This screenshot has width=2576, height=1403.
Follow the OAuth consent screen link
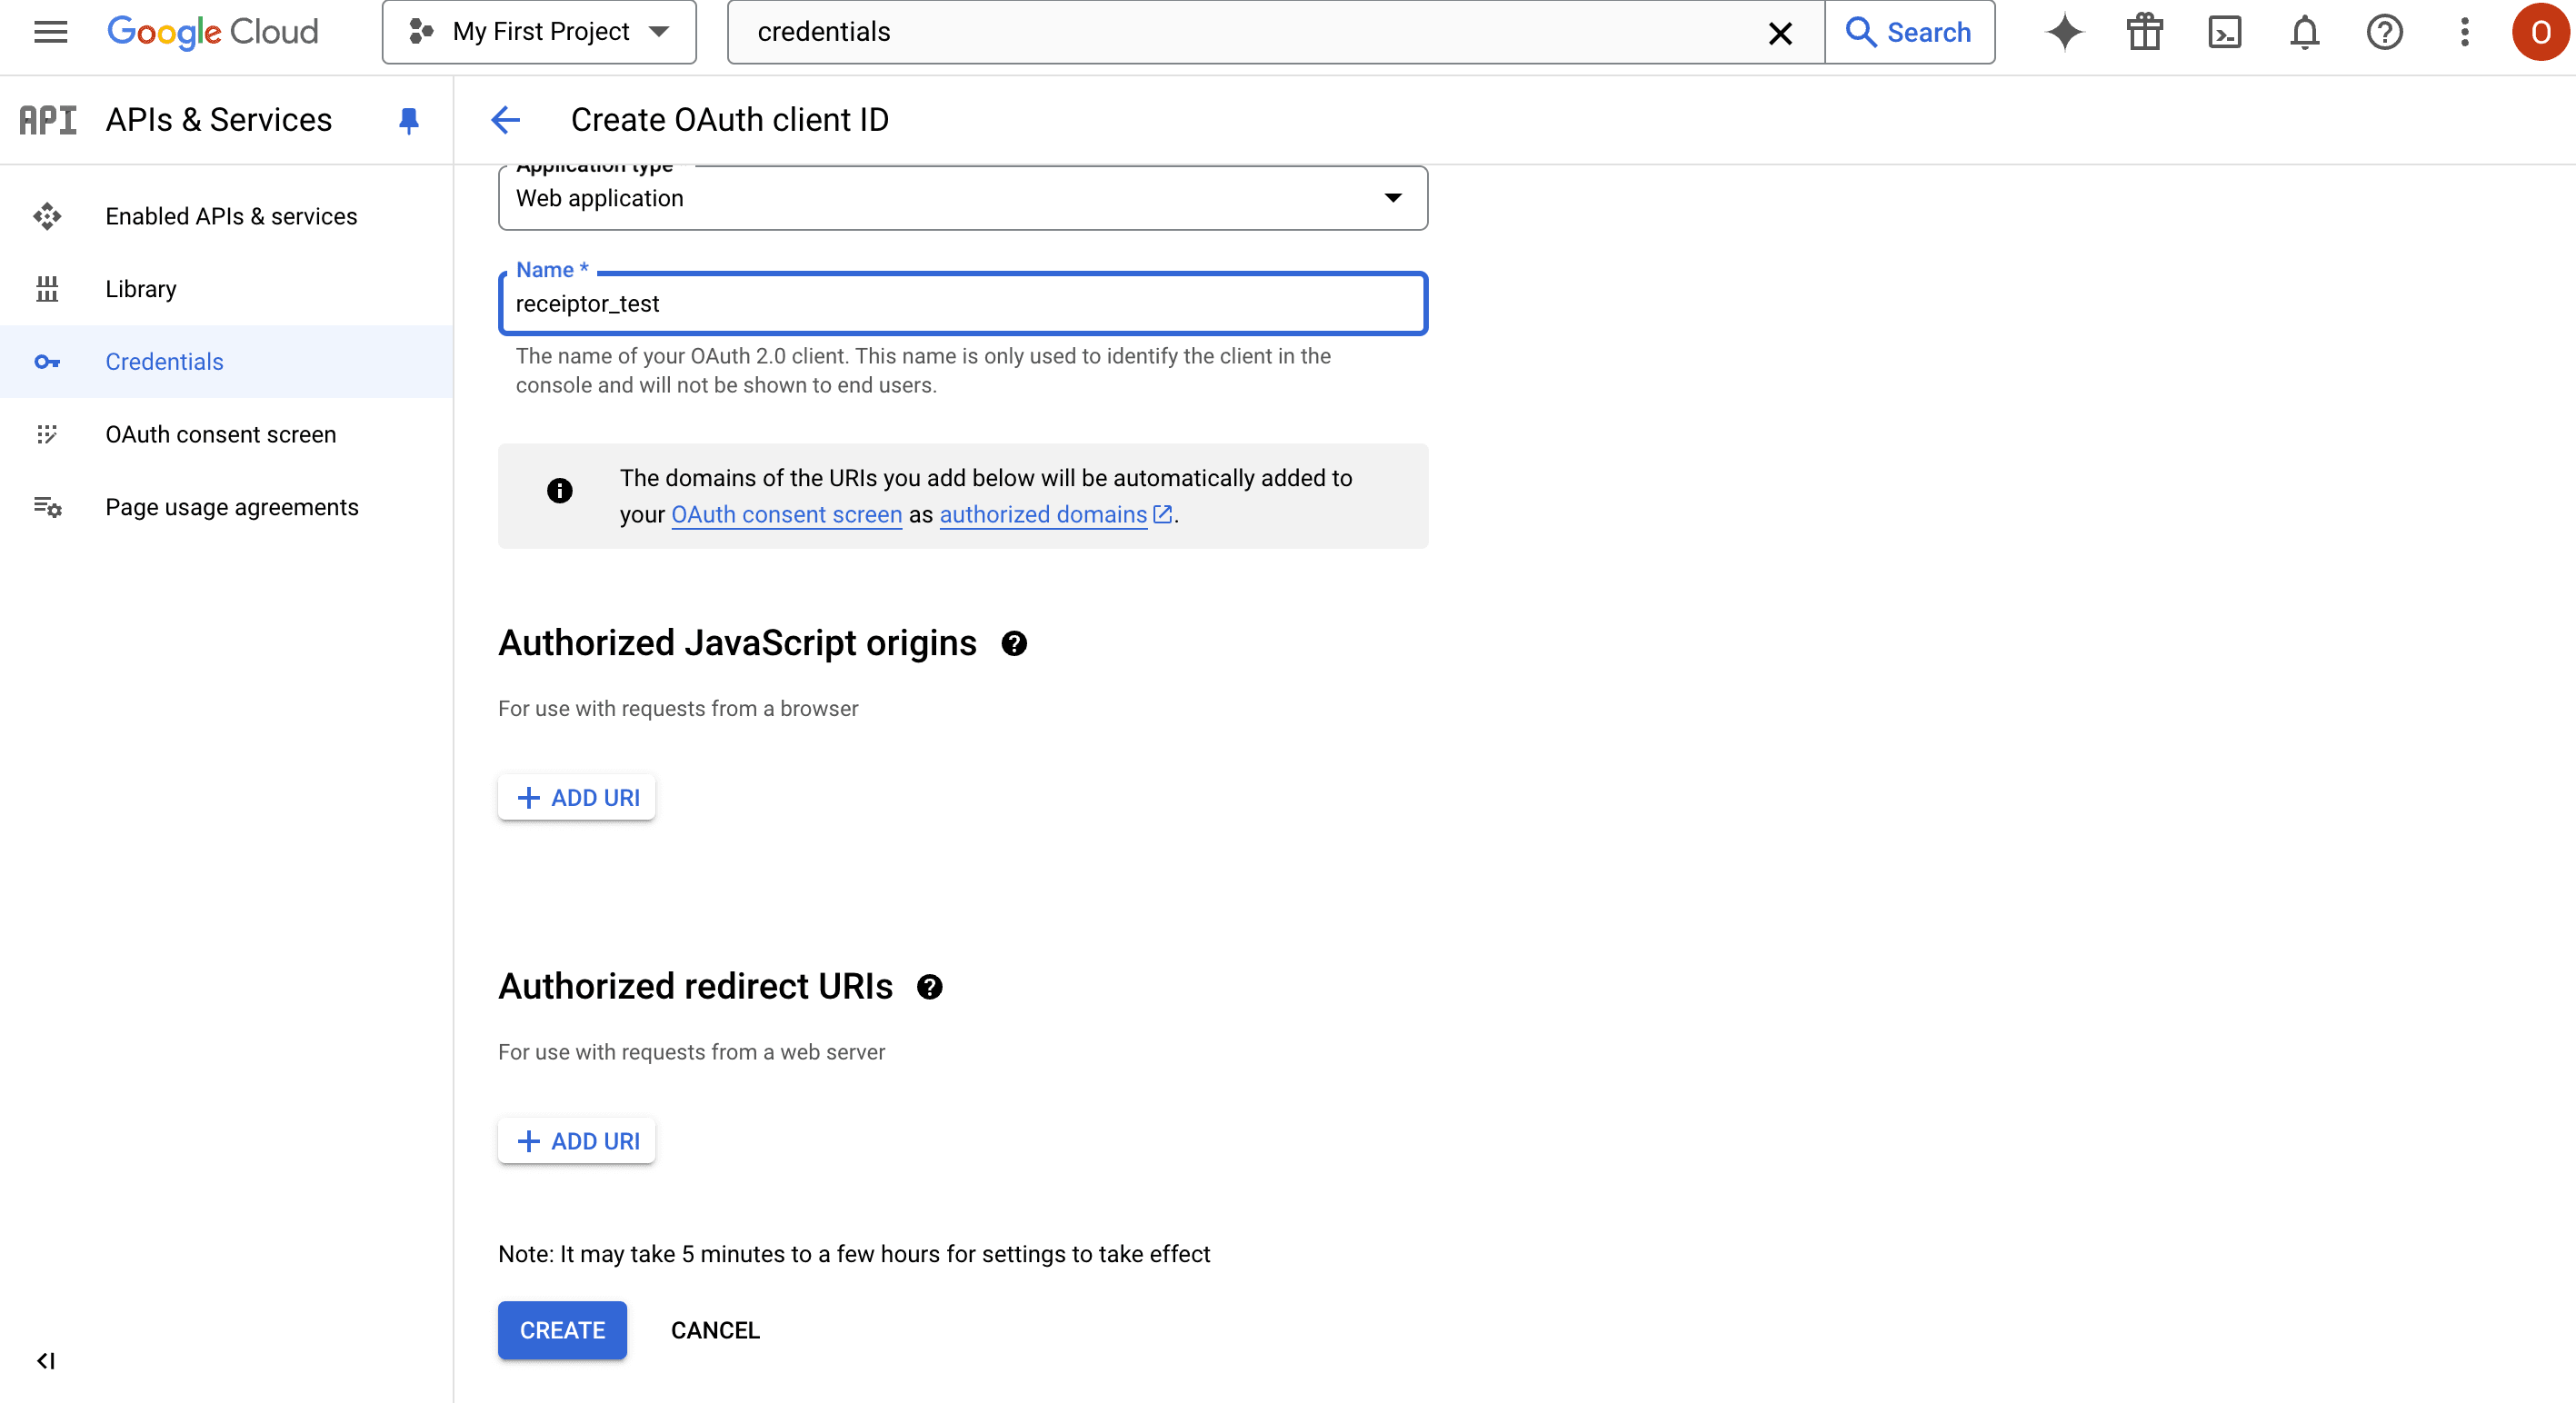pos(786,514)
